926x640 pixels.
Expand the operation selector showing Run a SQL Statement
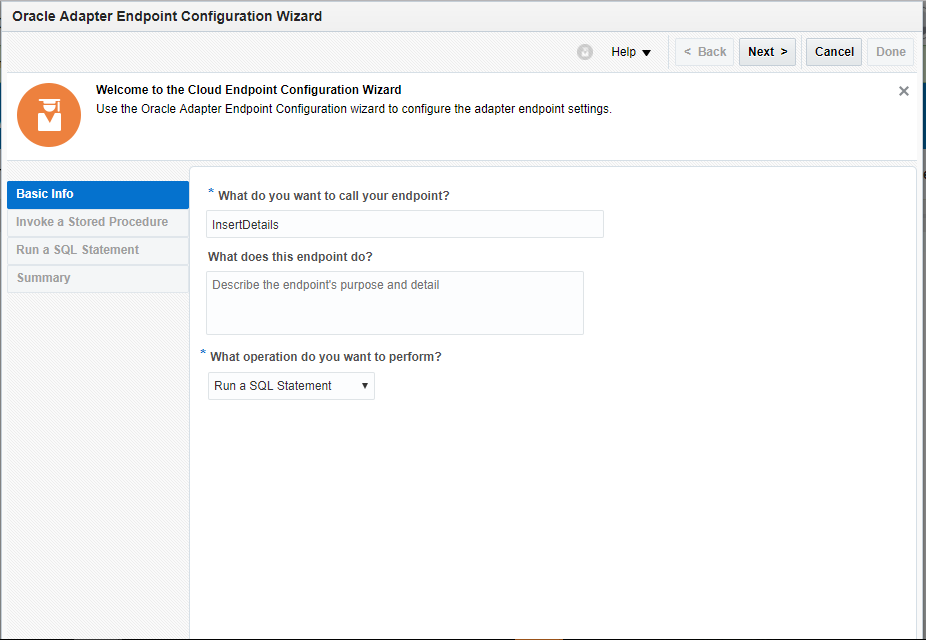click(291, 386)
